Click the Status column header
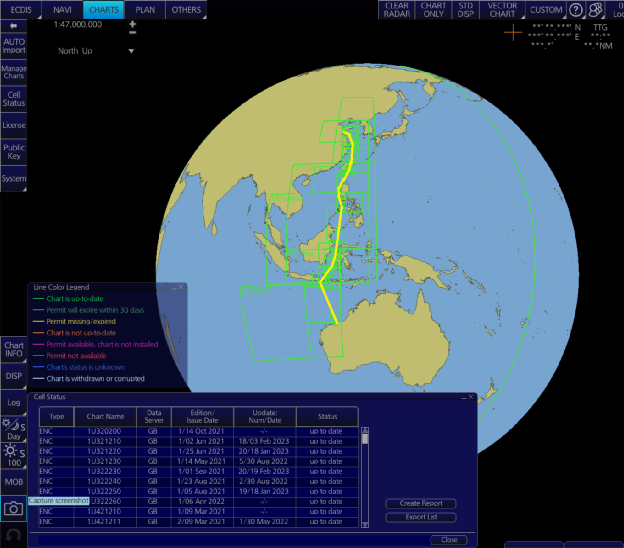This screenshot has height=548, width=624. click(x=327, y=416)
